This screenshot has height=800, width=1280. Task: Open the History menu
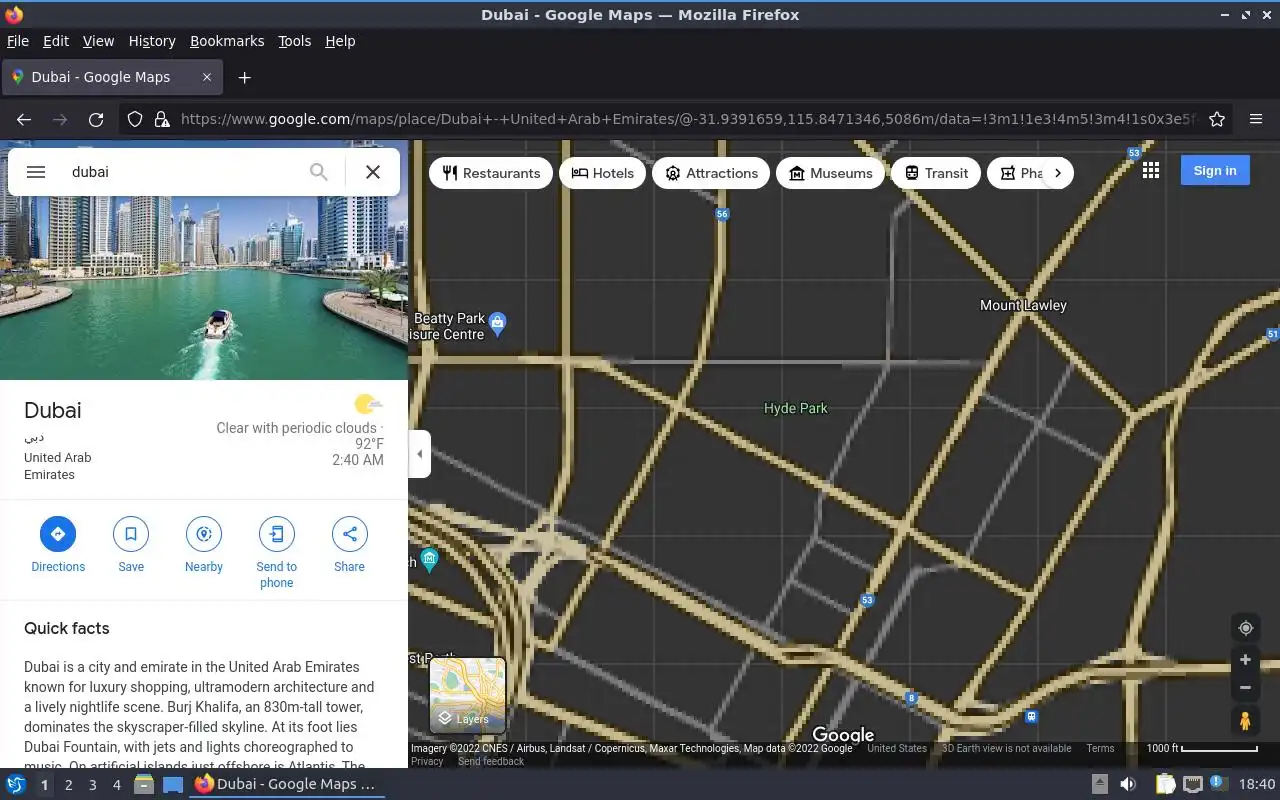tap(152, 41)
